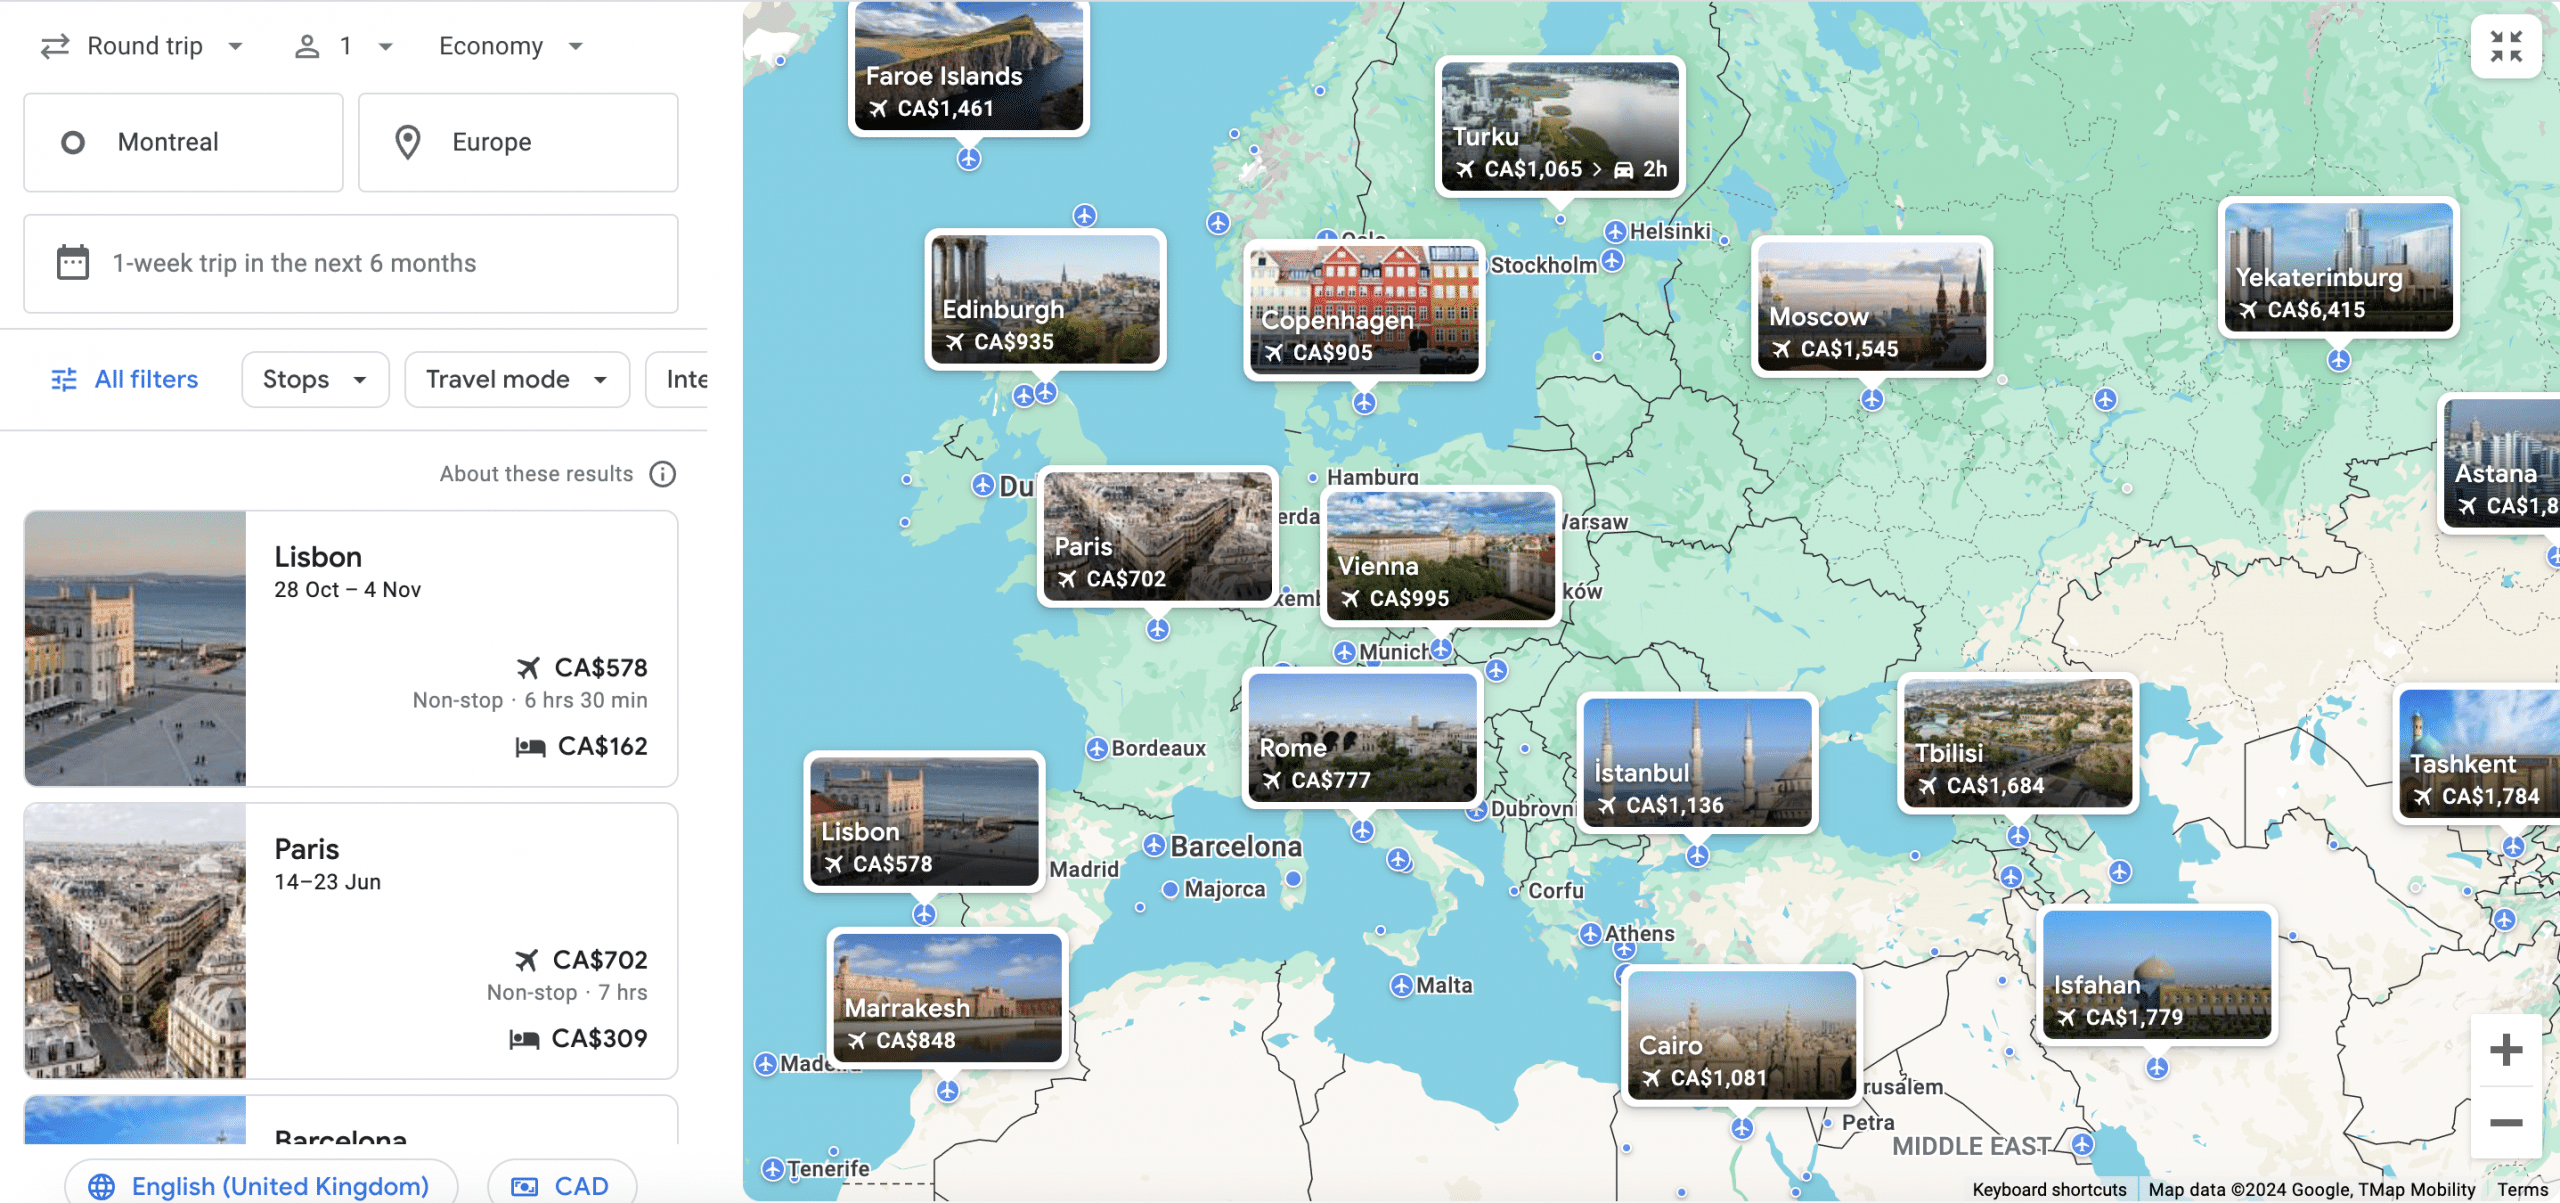This screenshot has height=1203, width=2560.
Task: Click English (United Kingdom) language button
Action: (262, 1186)
